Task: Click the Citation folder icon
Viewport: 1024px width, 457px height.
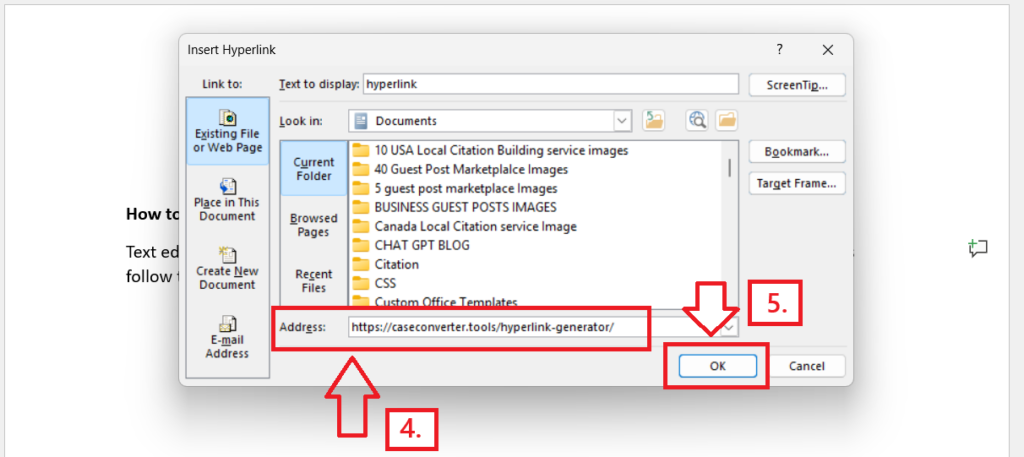Action: 361,264
